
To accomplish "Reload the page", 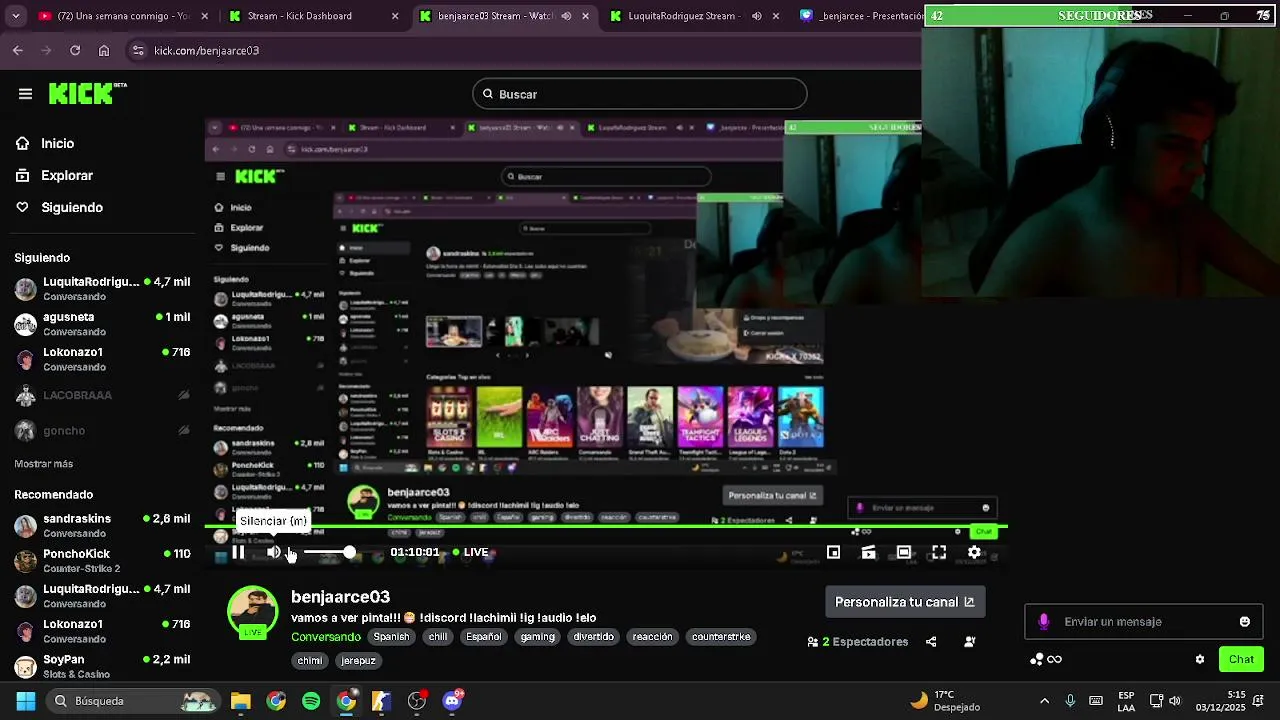I will (x=75, y=50).
